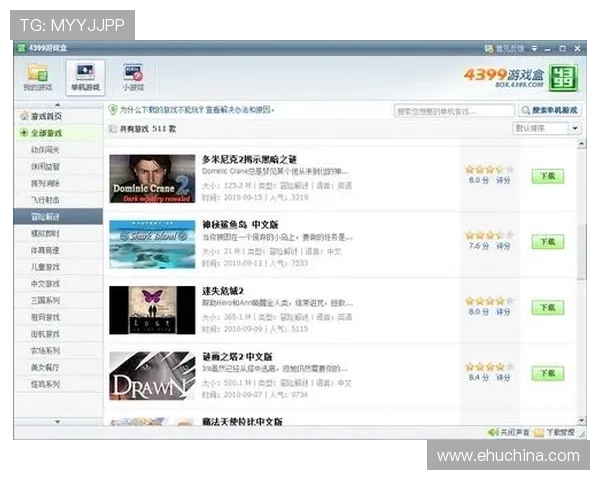
Task: Click the icon beside 共有游戏 511 款
Action: coord(113,129)
